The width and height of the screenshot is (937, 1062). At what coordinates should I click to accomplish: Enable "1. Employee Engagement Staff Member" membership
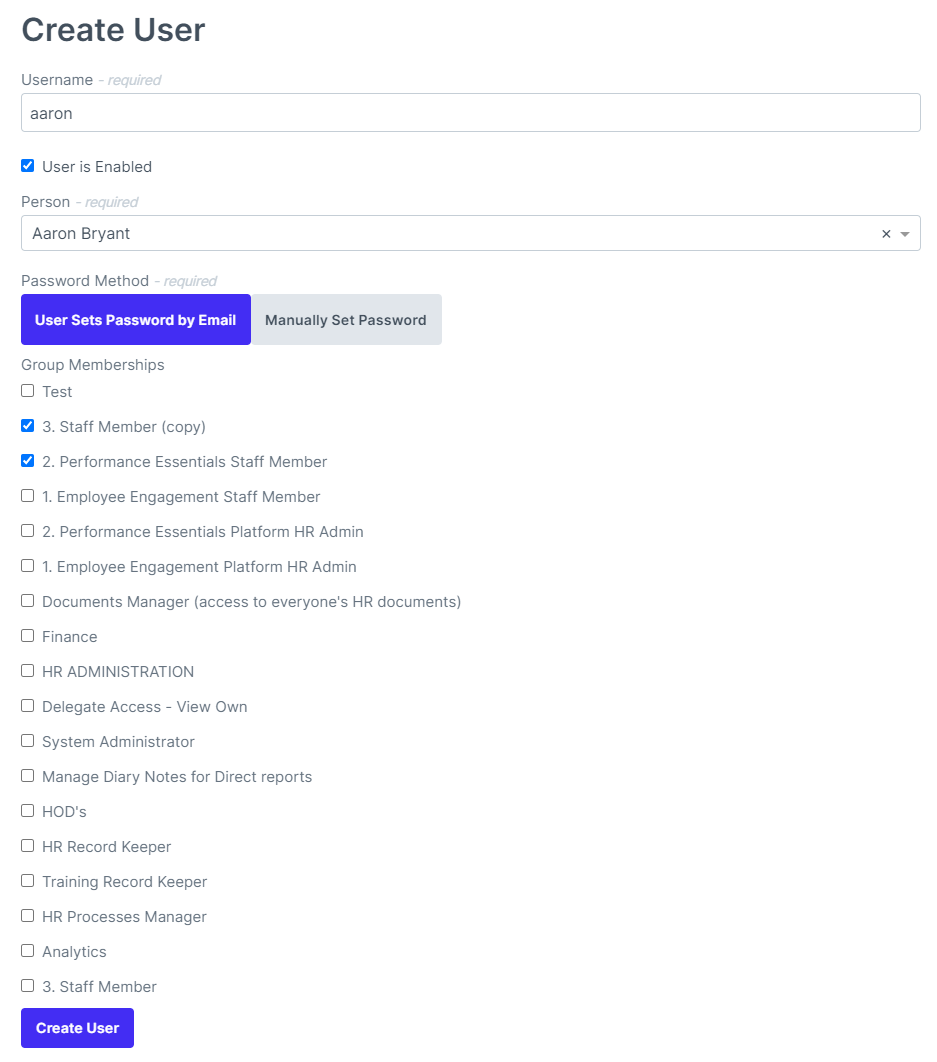tap(27, 495)
